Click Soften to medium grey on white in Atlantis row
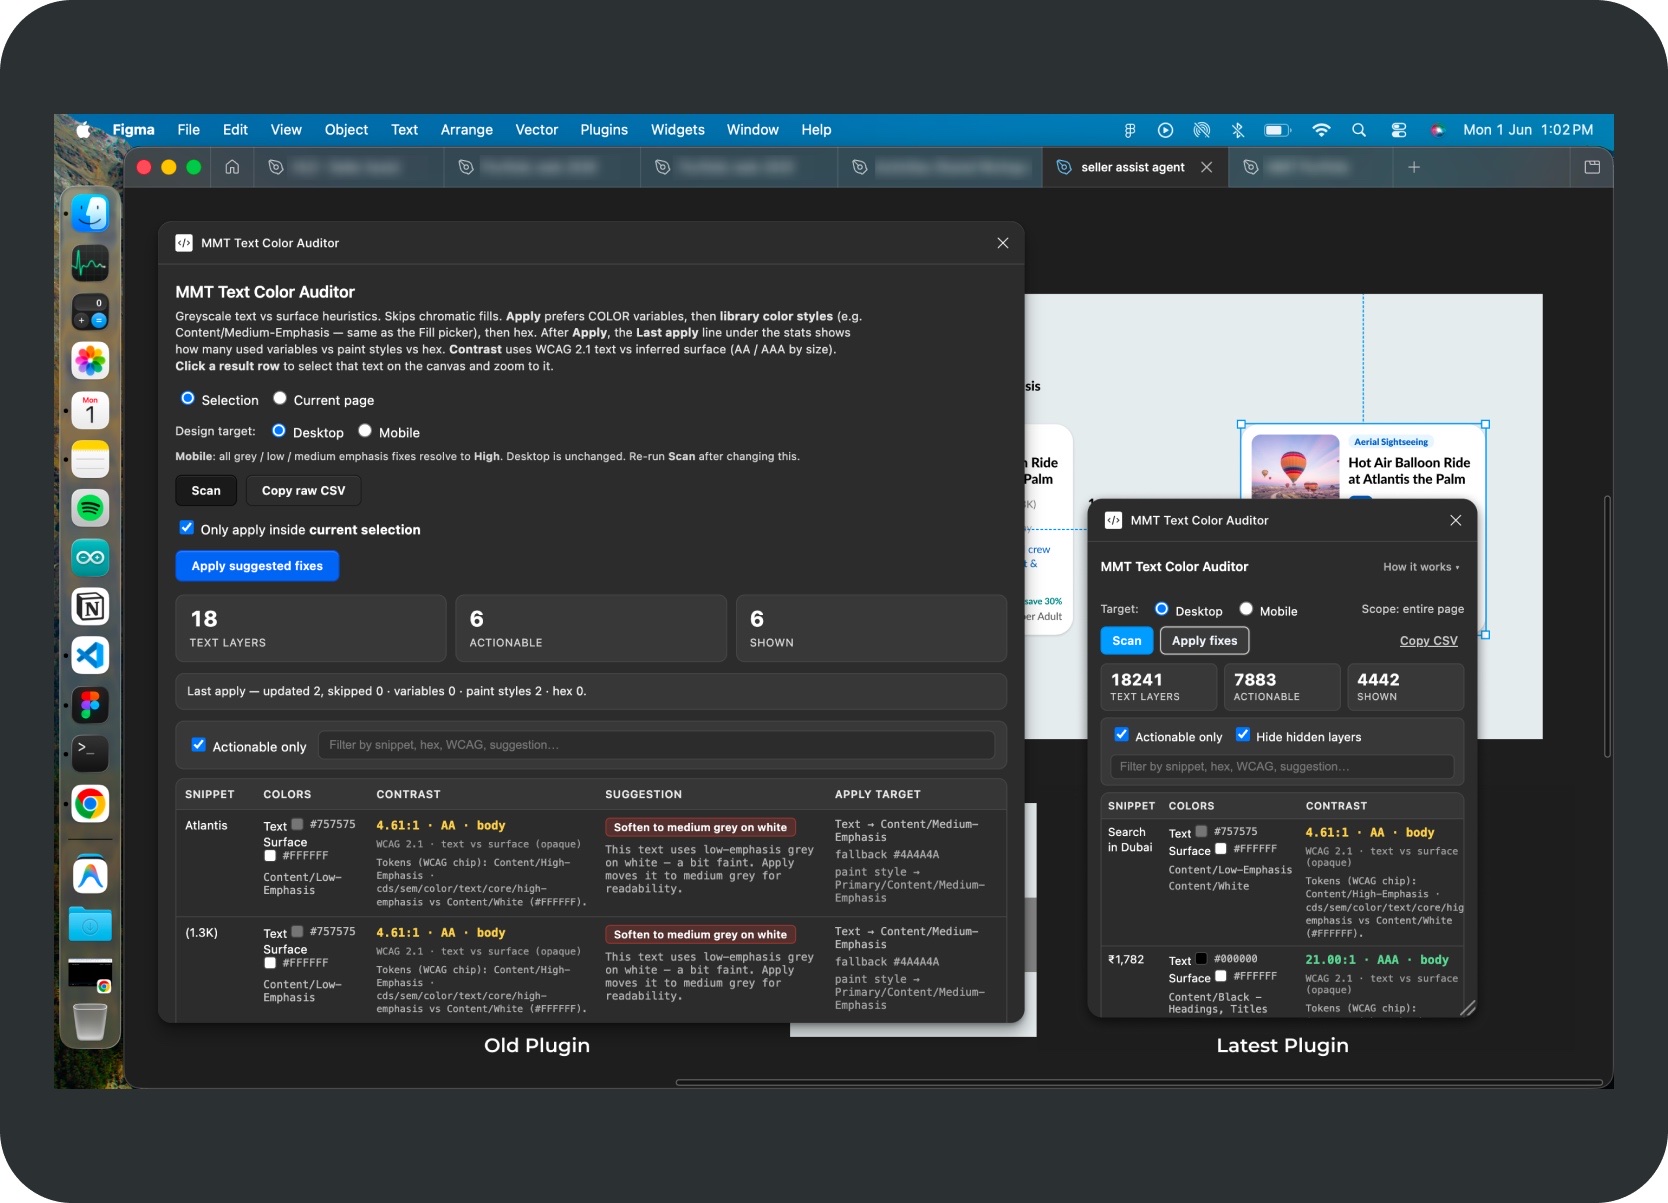The width and height of the screenshot is (1668, 1203). [x=700, y=827]
